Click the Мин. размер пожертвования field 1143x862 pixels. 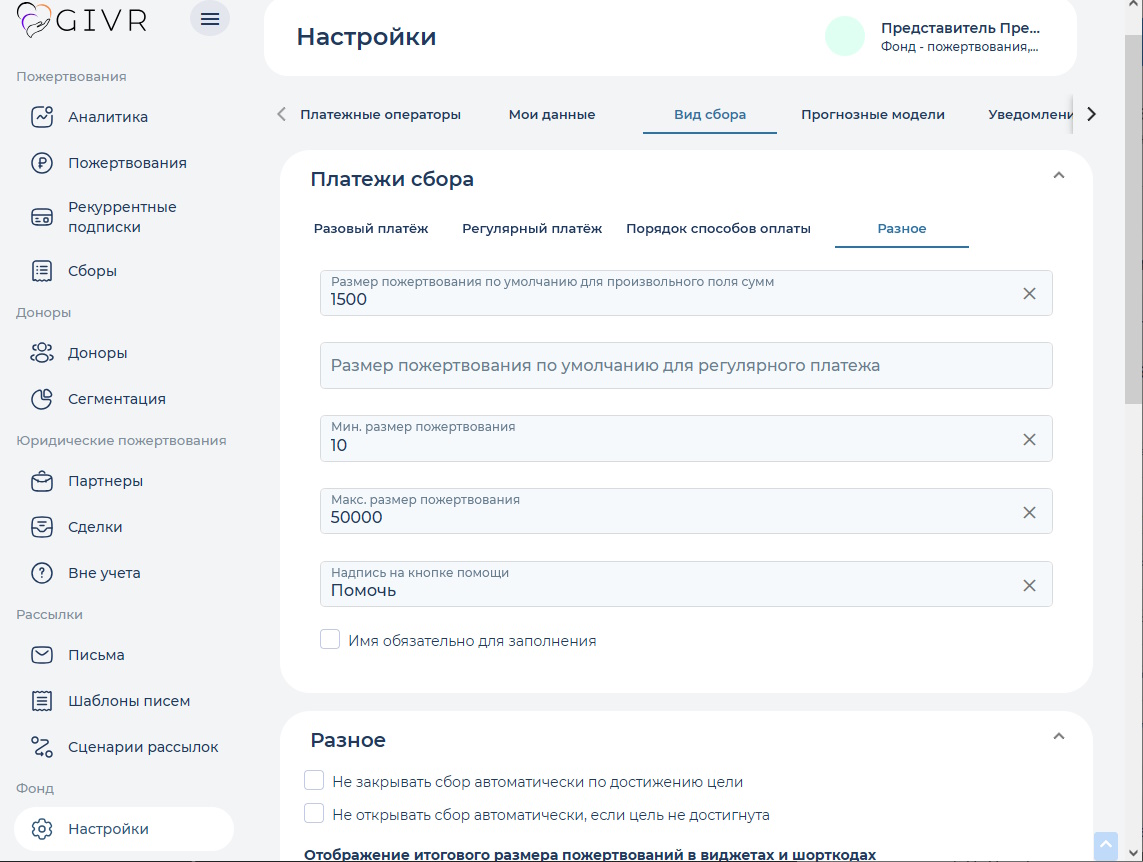coord(686,438)
